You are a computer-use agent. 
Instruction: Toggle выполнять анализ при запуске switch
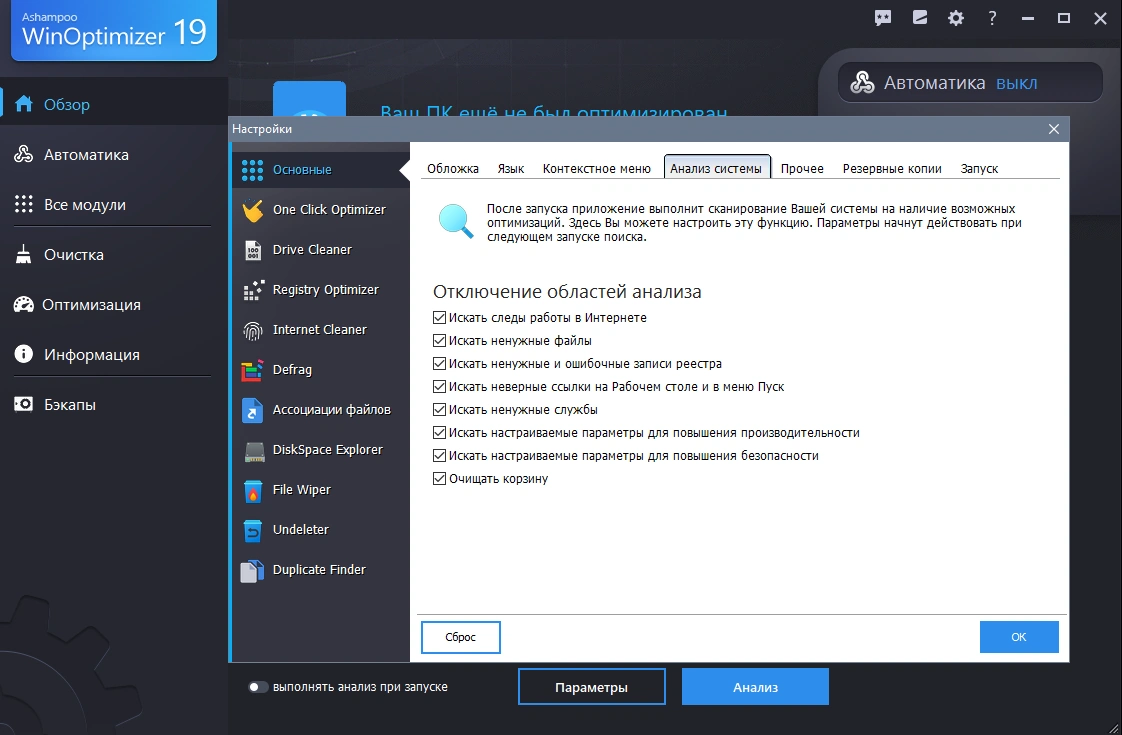pyautogui.click(x=258, y=687)
